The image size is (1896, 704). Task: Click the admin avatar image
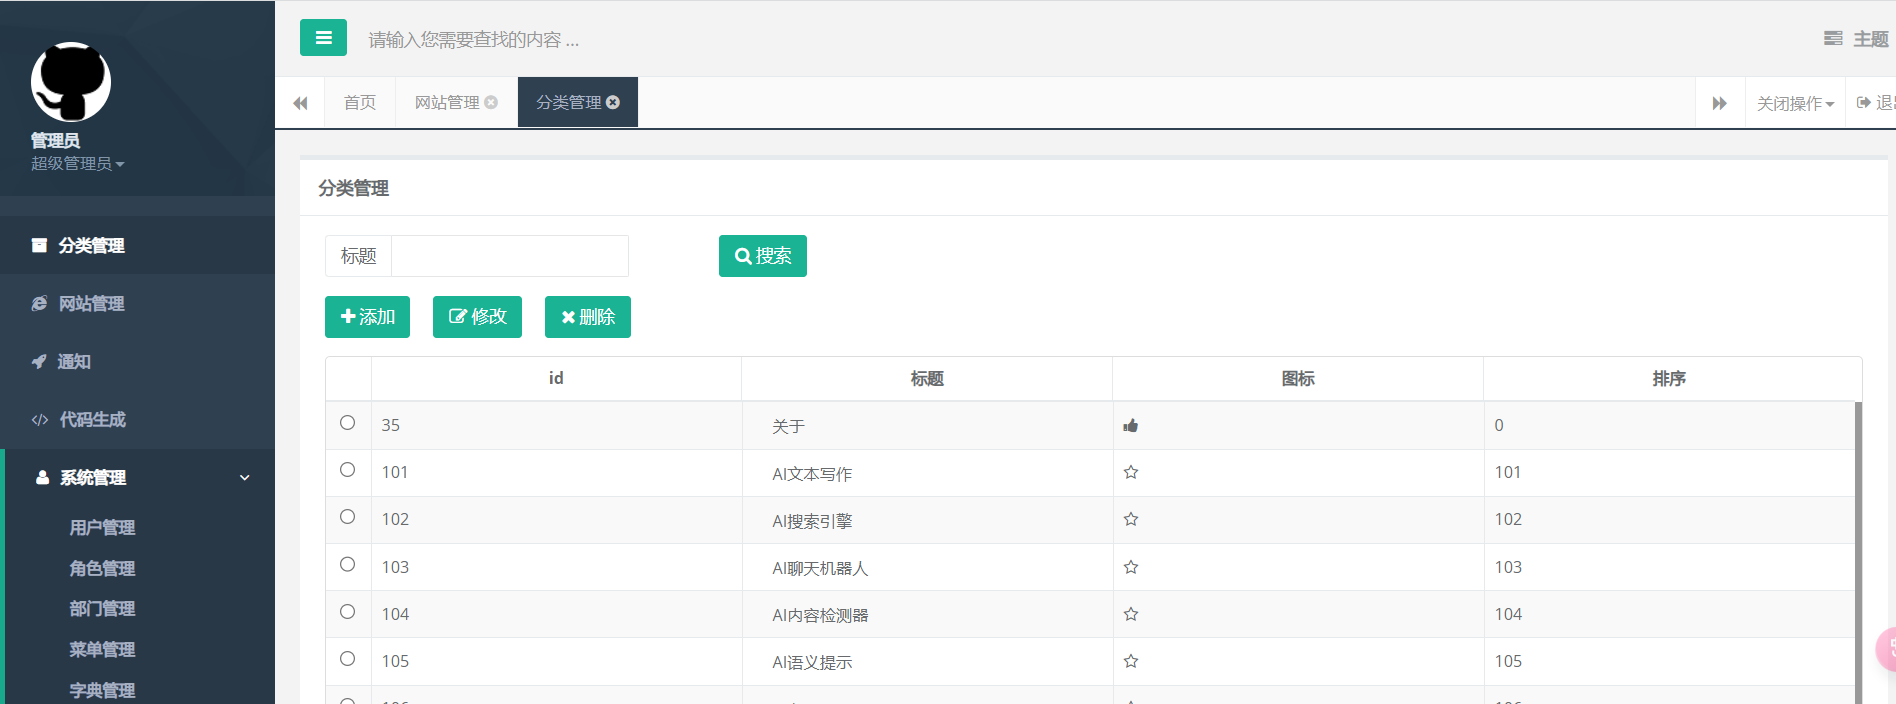point(71,81)
